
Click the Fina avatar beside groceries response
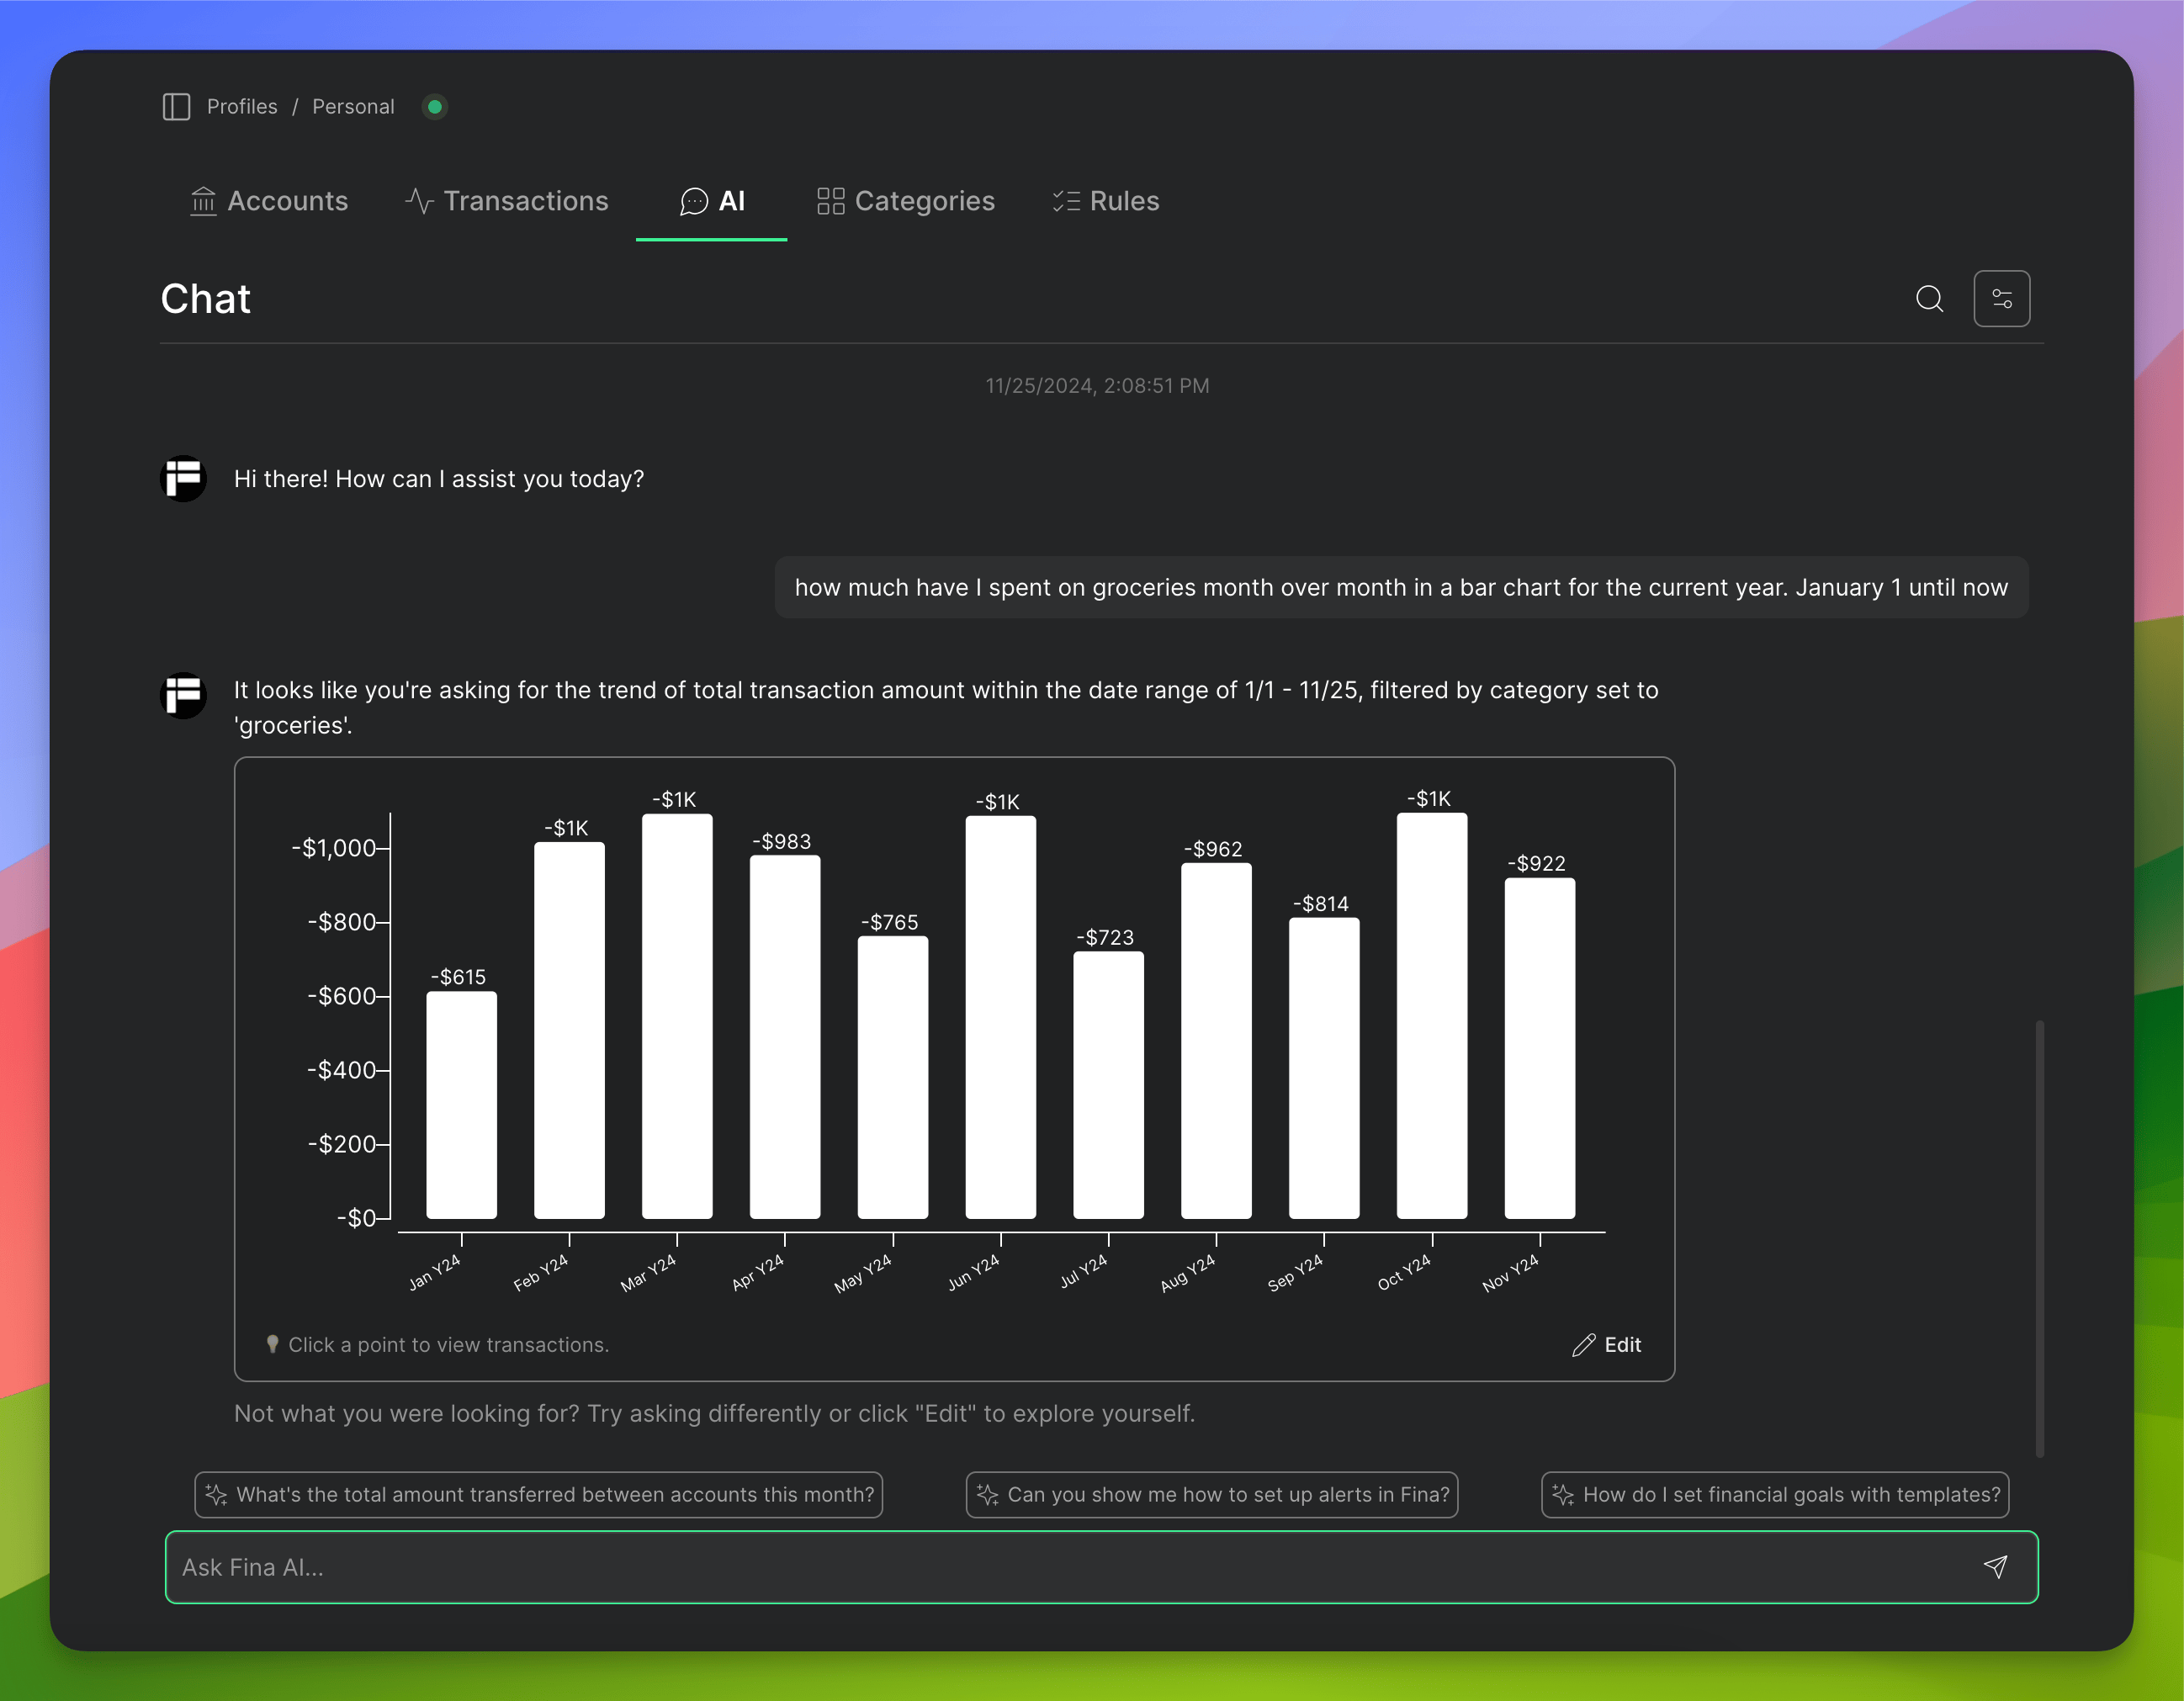pos(184,695)
